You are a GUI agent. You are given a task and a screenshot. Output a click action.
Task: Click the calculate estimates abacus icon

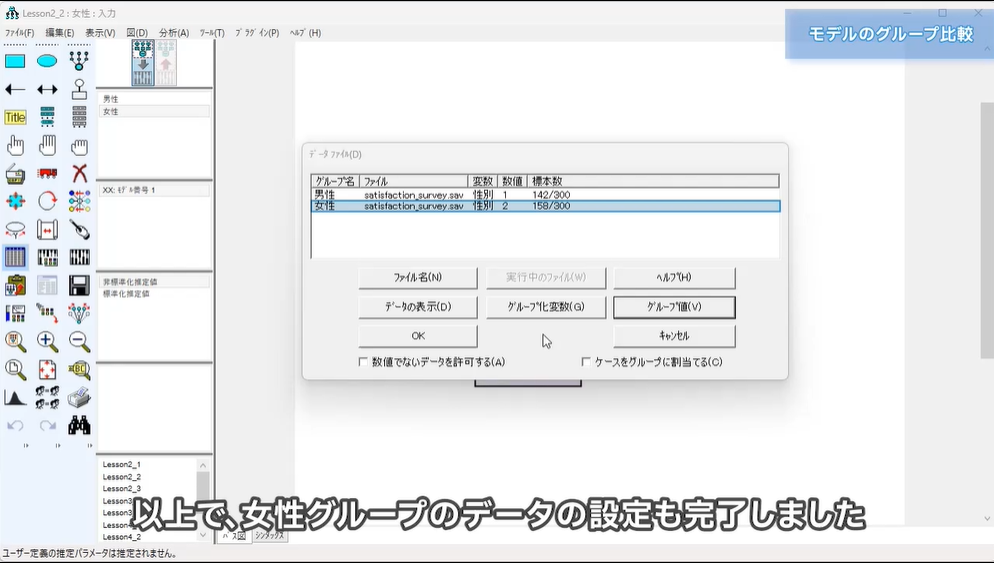[79, 257]
